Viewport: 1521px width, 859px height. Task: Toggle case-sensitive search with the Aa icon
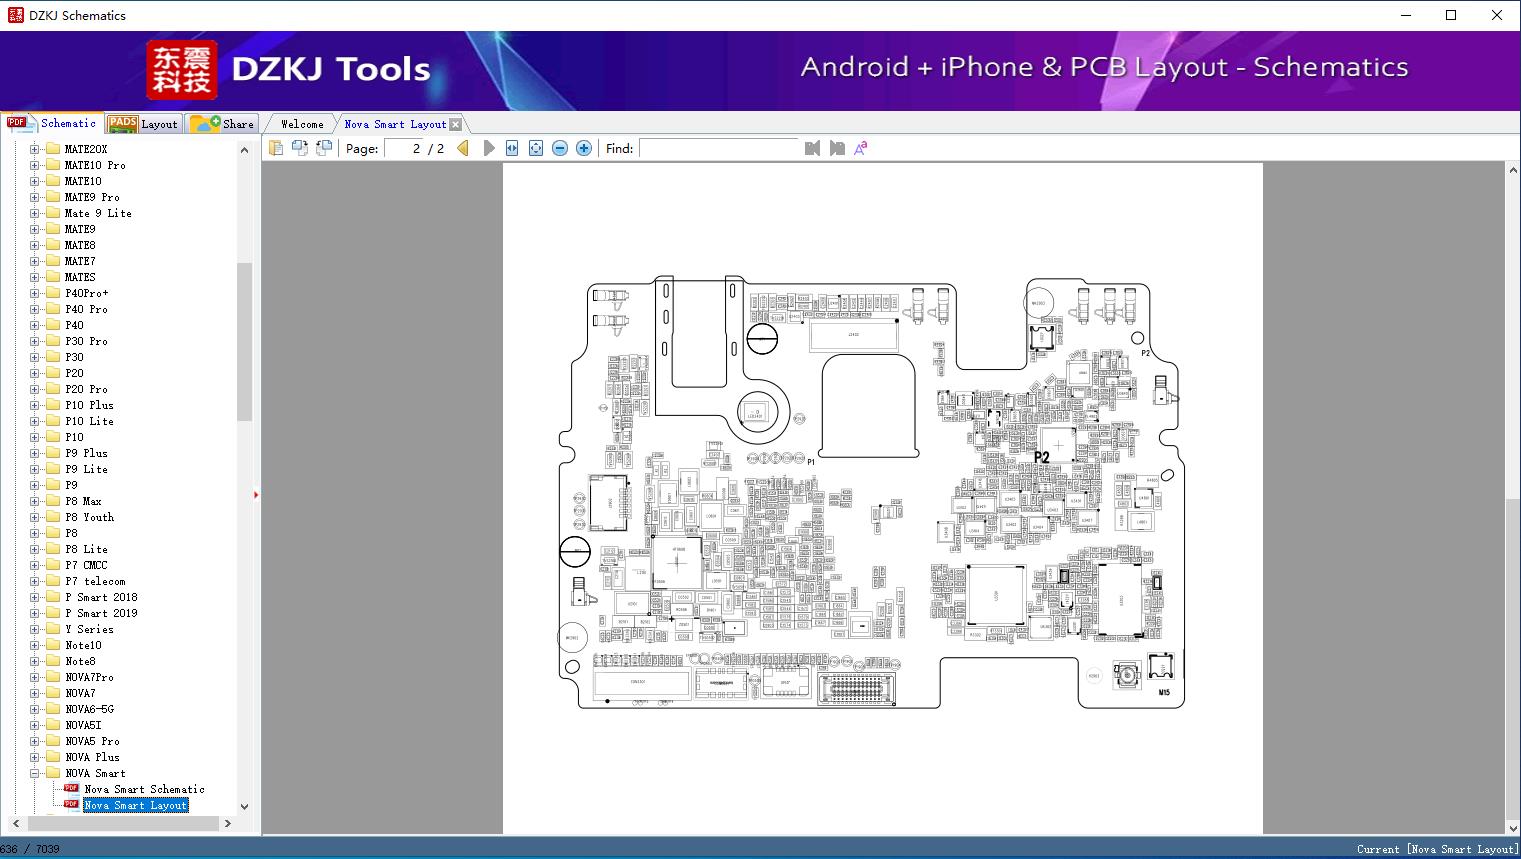pyautogui.click(x=859, y=147)
